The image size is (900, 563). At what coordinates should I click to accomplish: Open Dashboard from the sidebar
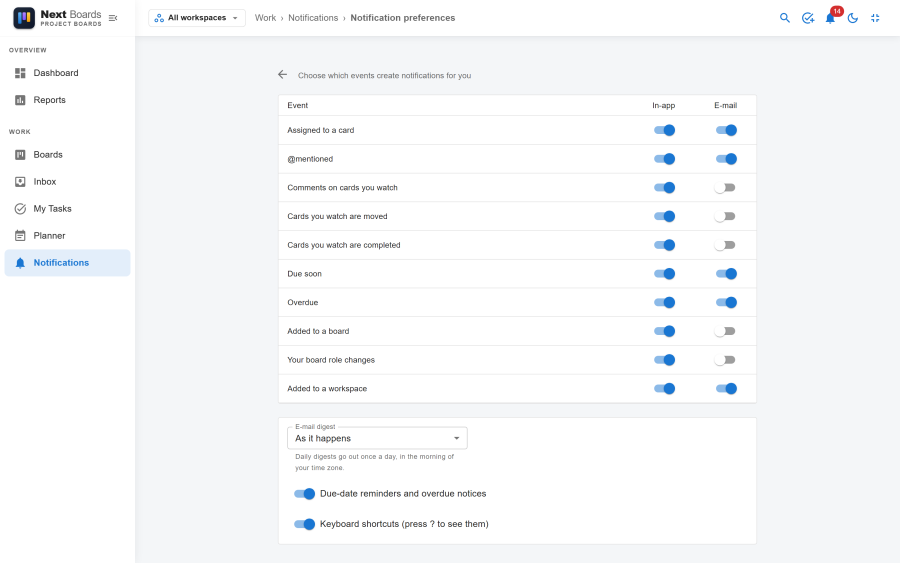(67, 73)
